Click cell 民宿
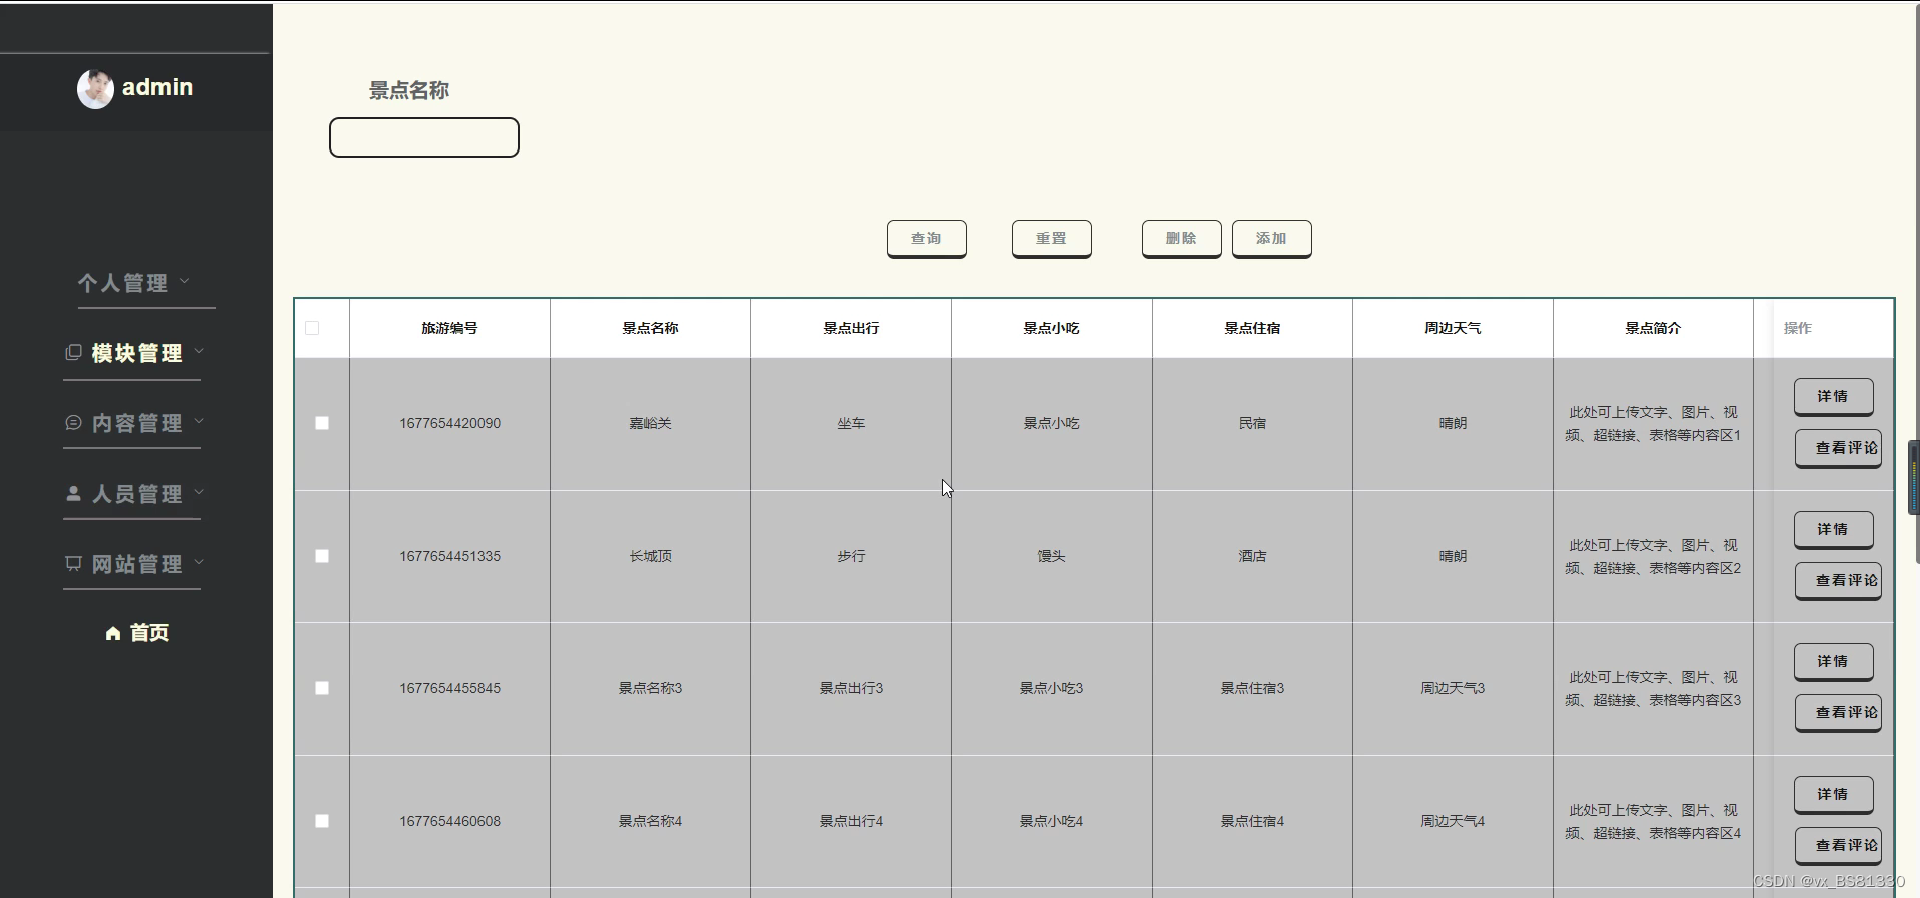 [1252, 423]
